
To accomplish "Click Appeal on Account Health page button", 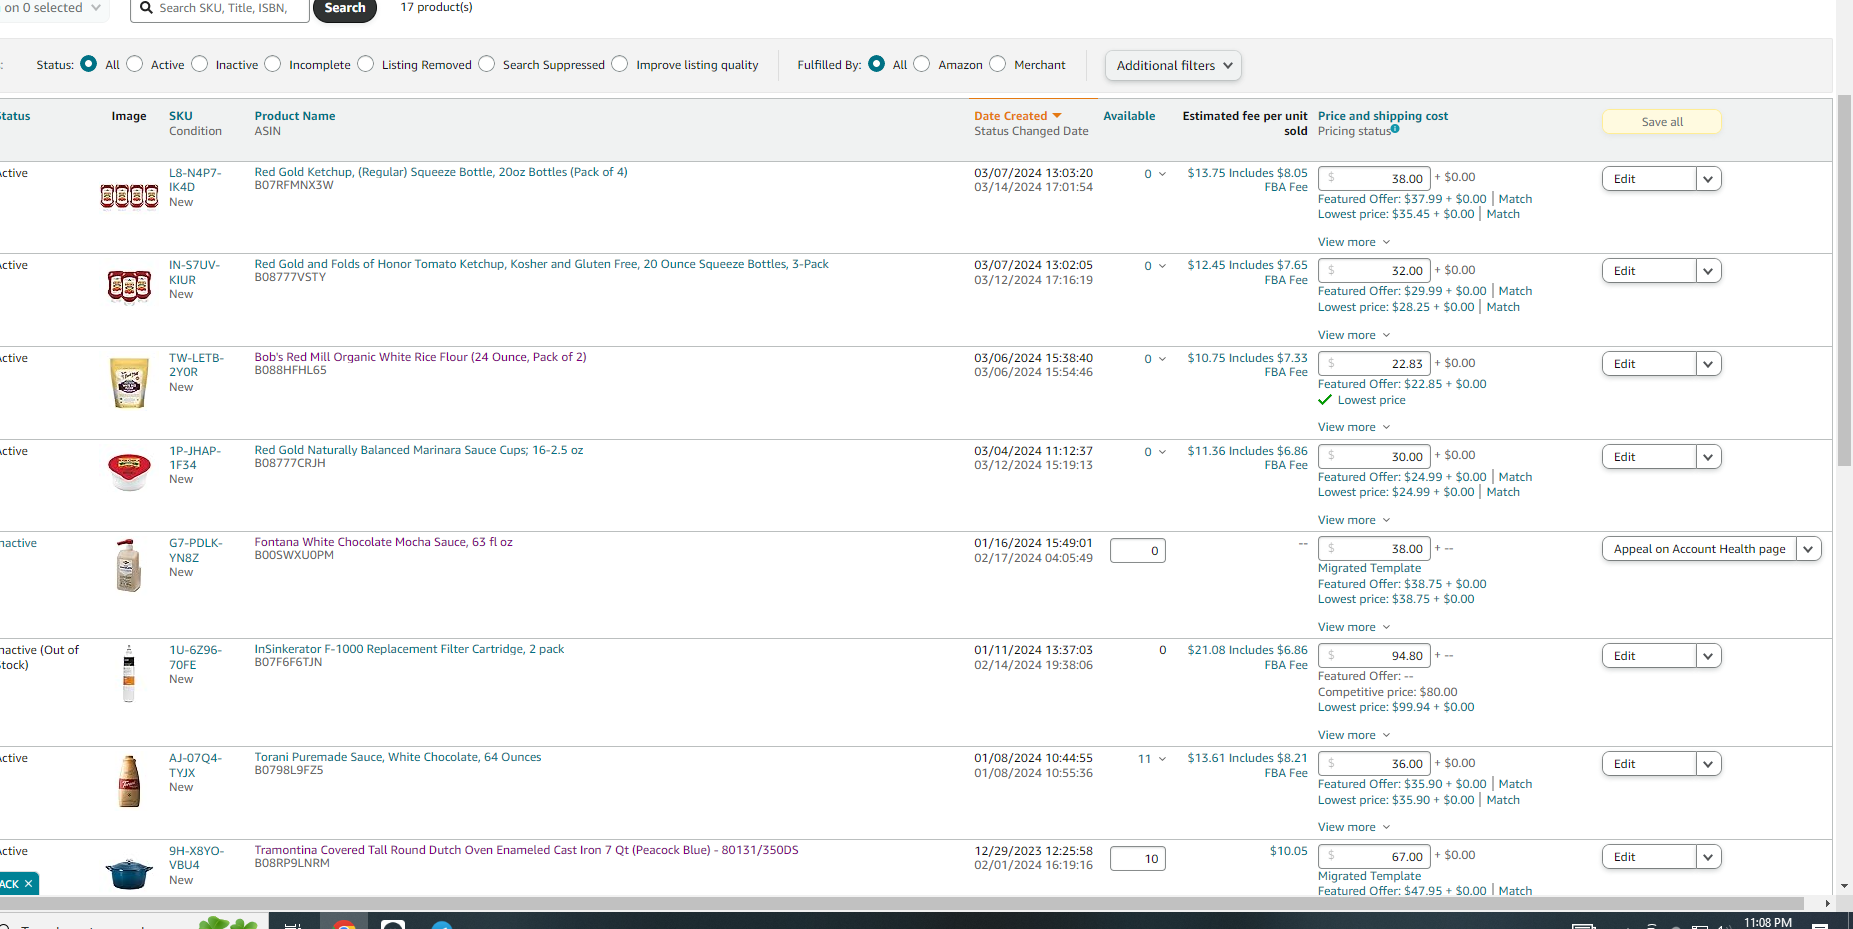I will coord(1699,549).
